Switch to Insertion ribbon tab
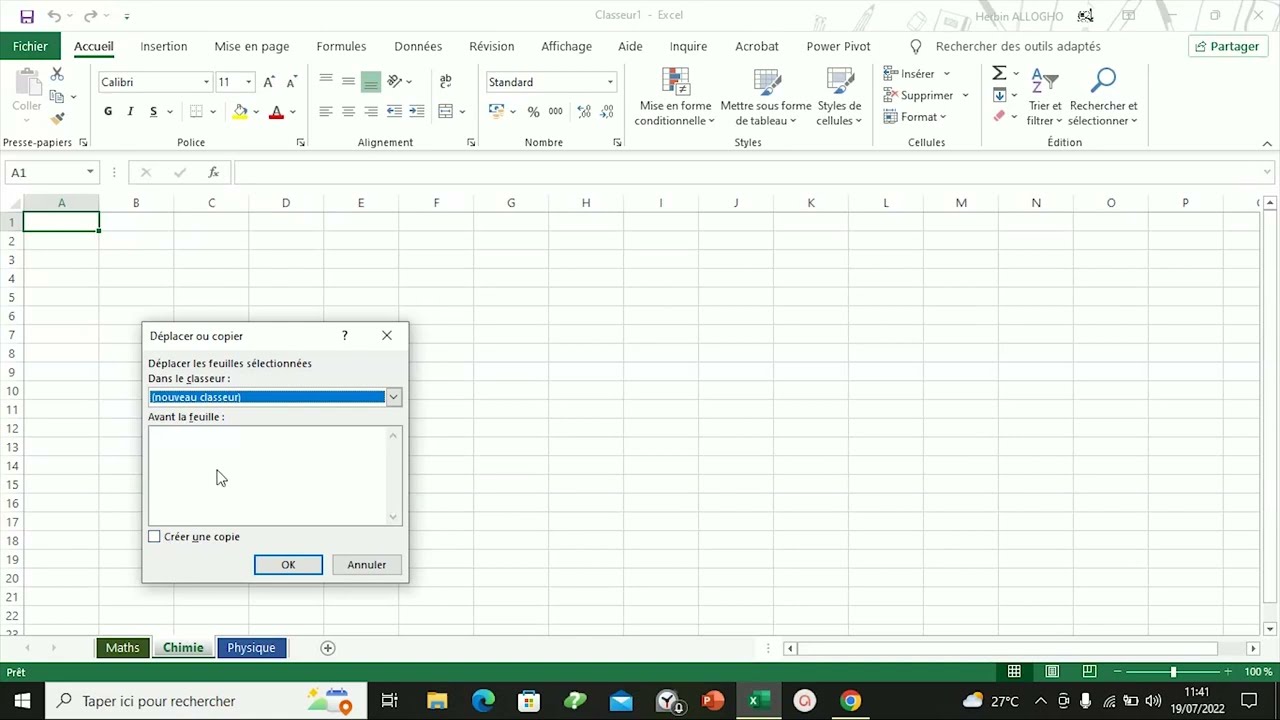1280x720 pixels. tap(164, 46)
